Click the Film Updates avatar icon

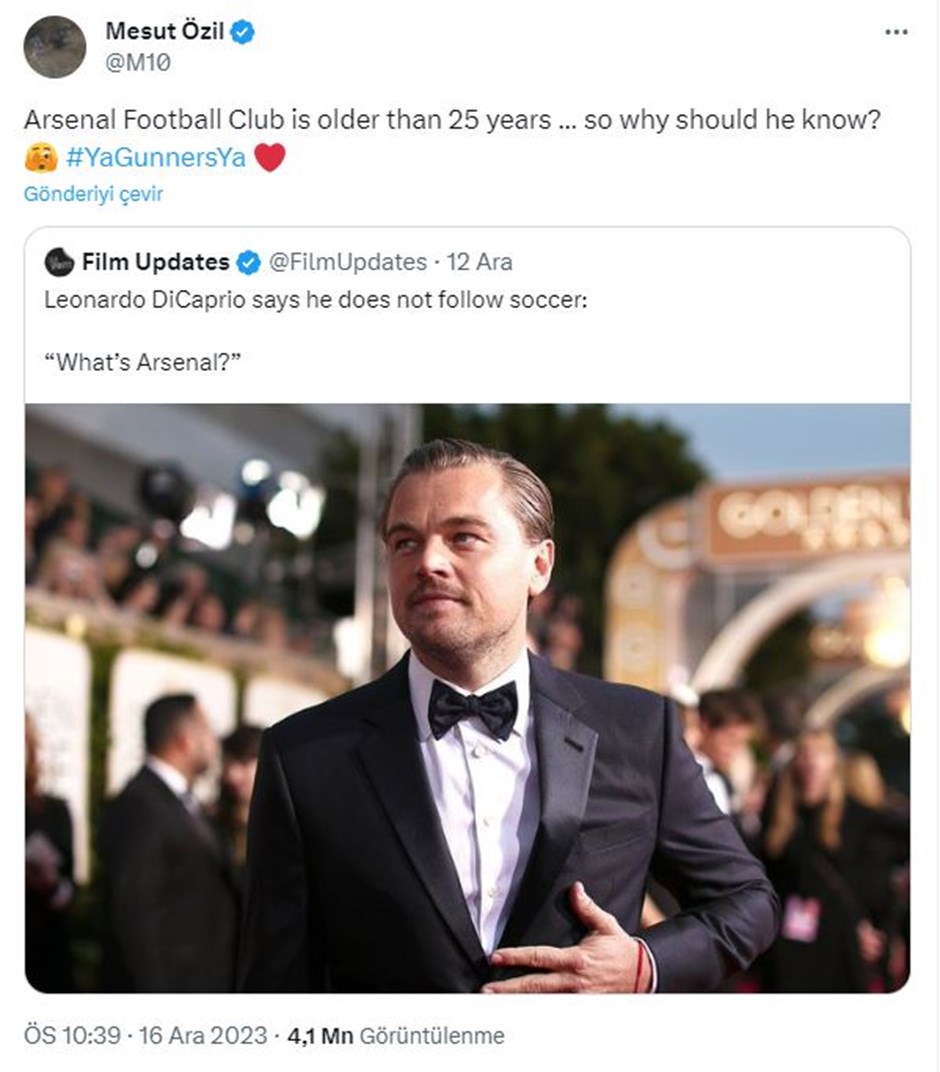tap(58, 262)
